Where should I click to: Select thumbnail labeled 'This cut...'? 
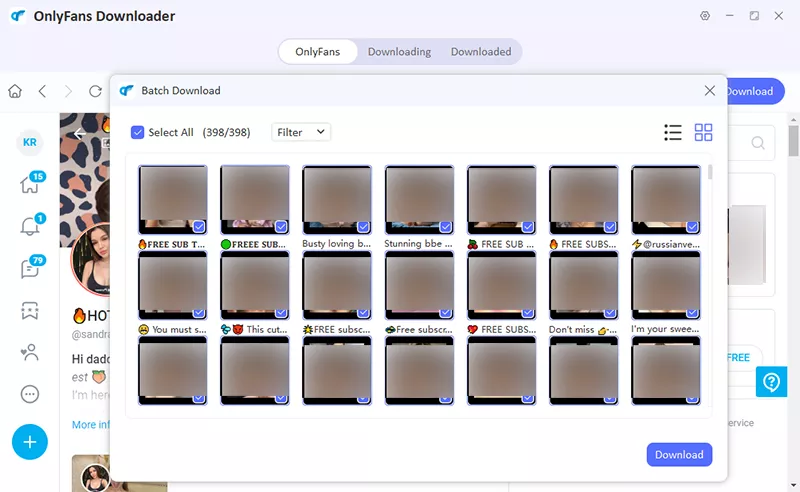(x=255, y=285)
